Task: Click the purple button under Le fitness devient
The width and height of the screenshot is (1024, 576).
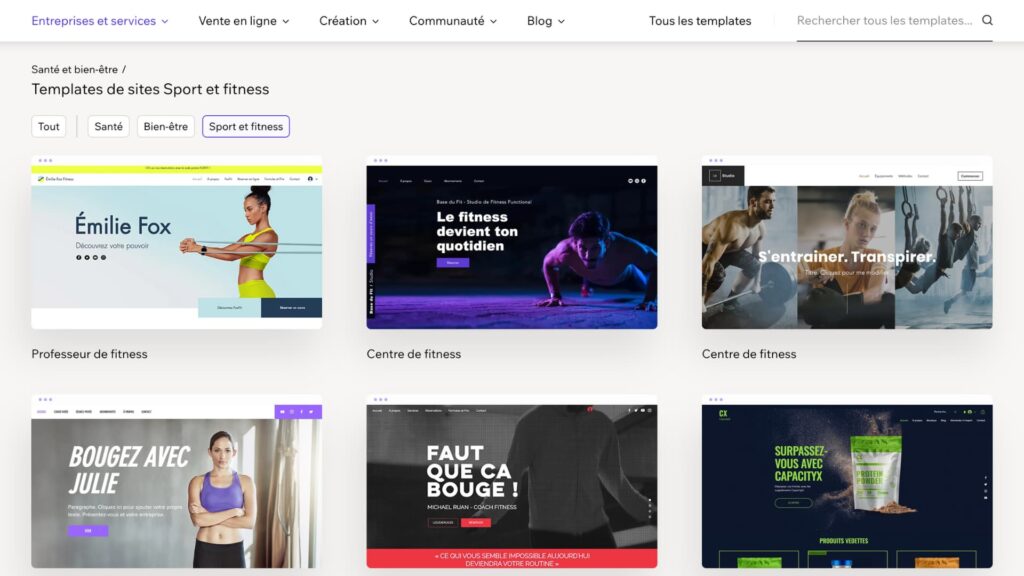Action: coord(453,263)
